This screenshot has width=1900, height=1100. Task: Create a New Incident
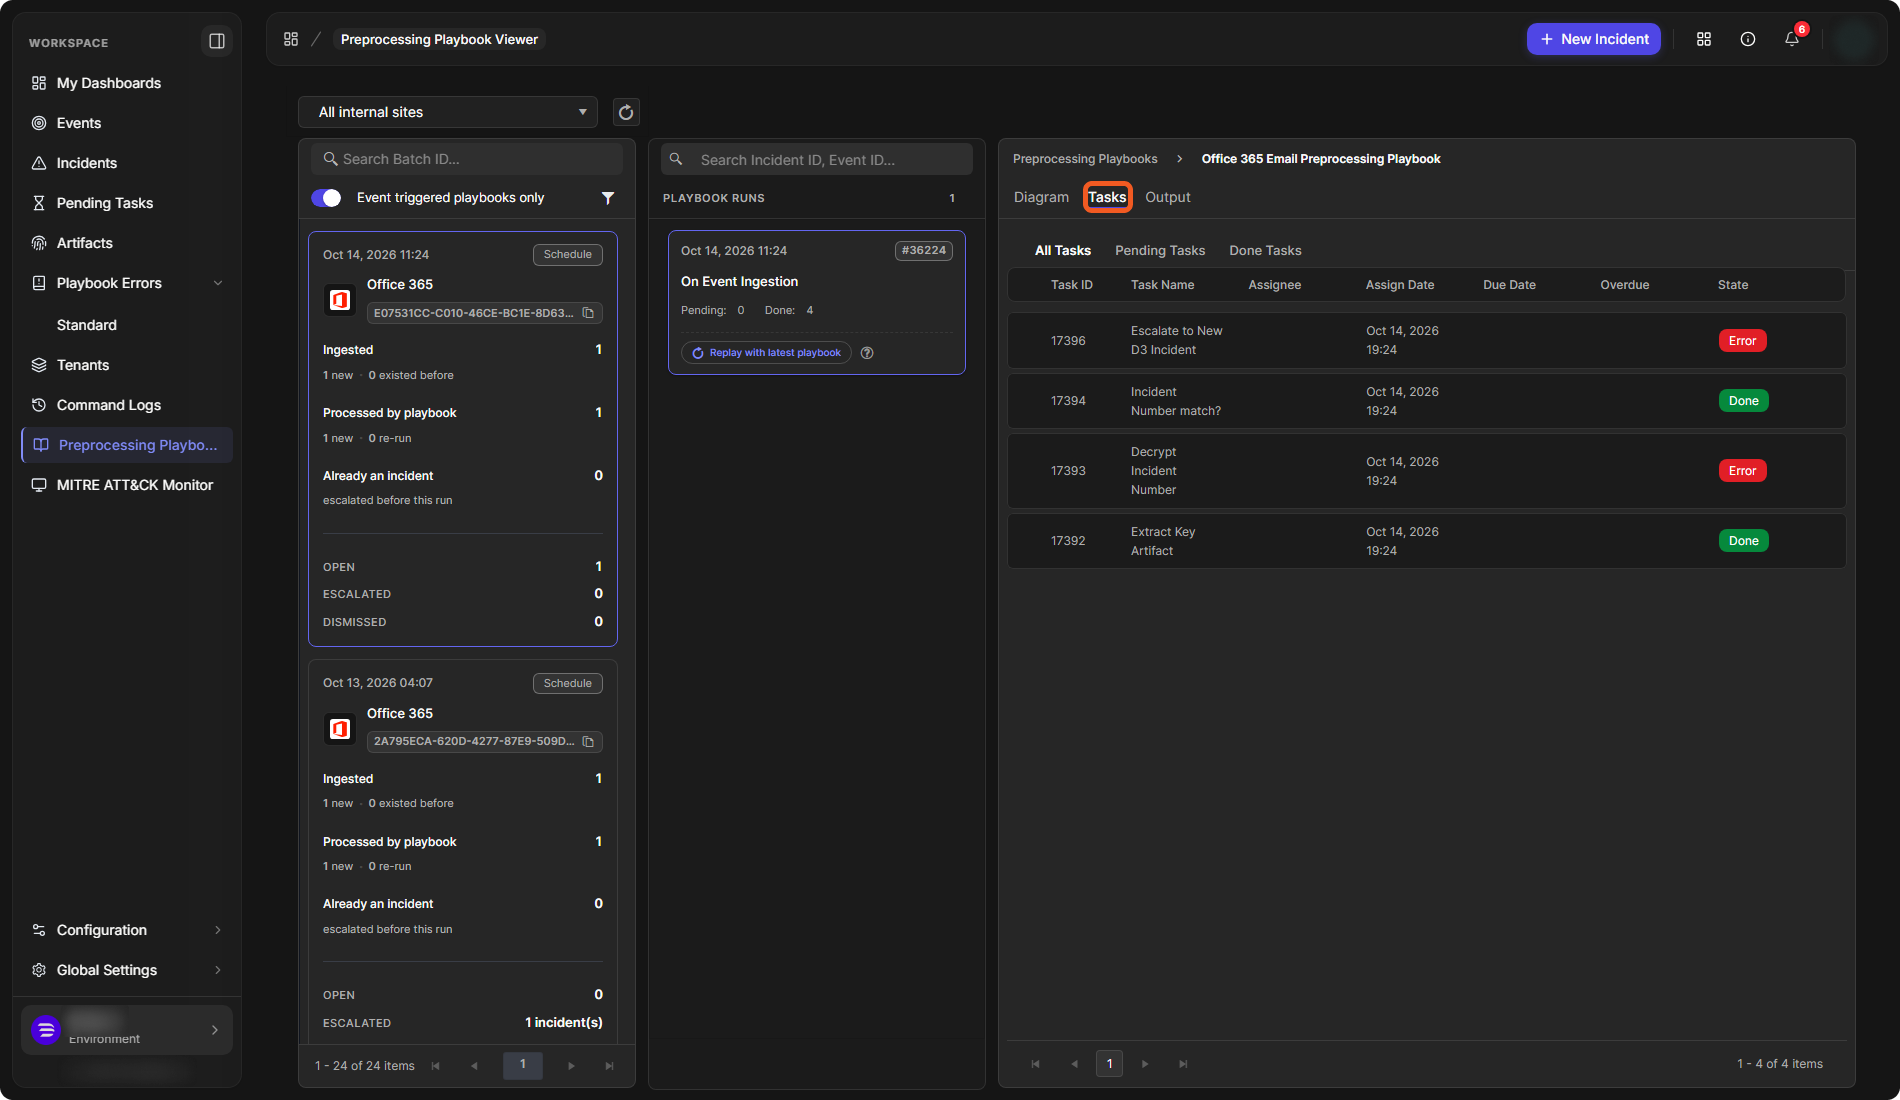click(x=1594, y=39)
